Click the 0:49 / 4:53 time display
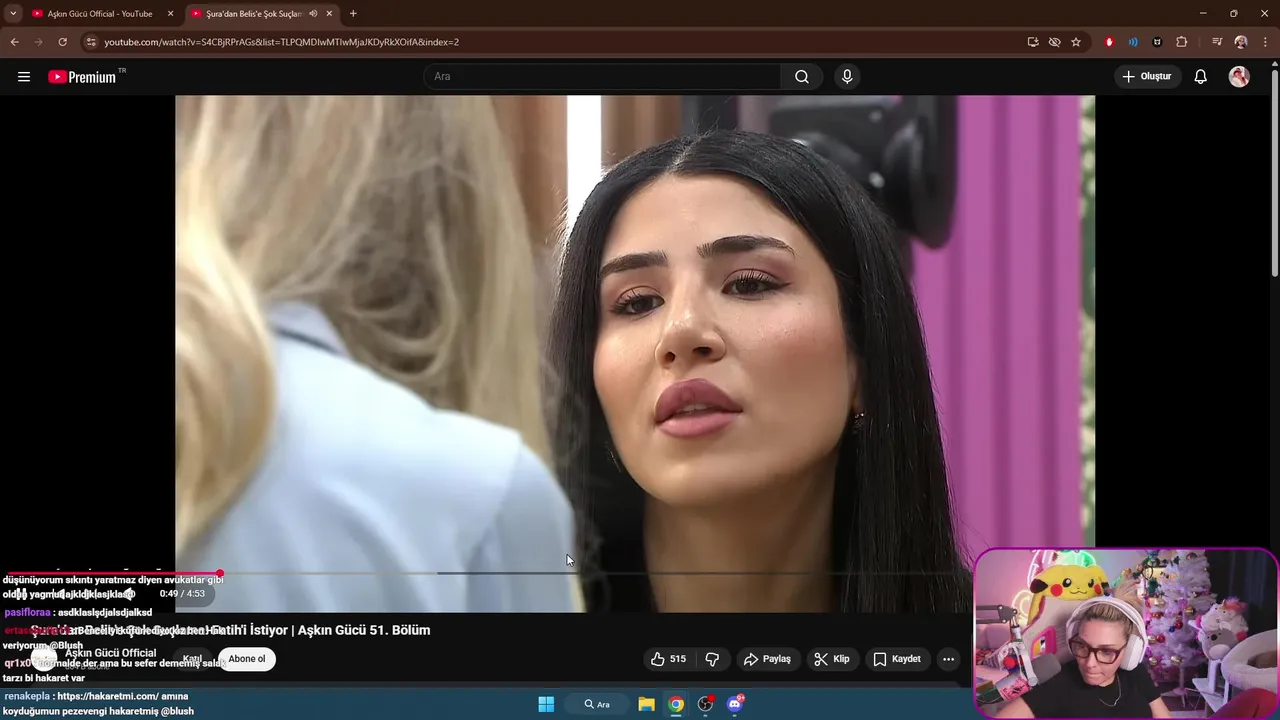 (182, 594)
